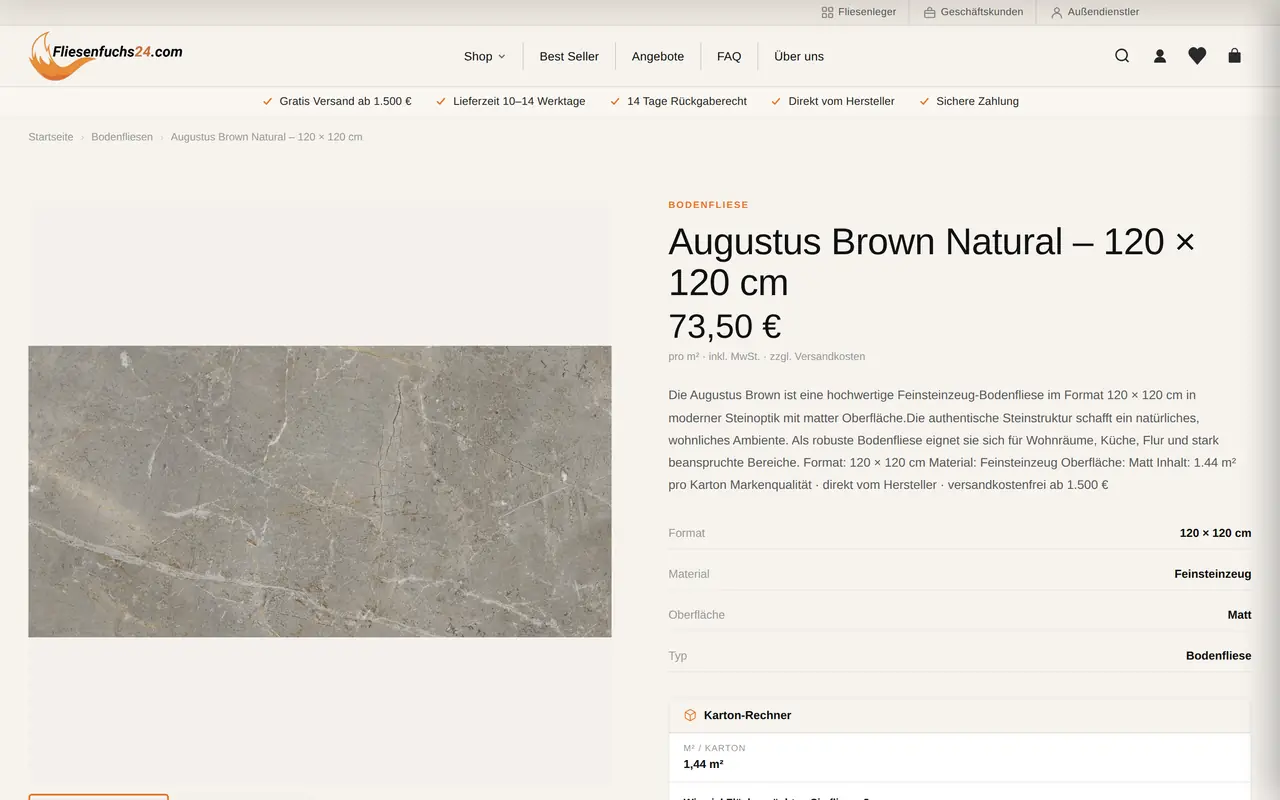Expand the Shop dropdown menu
The height and width of the screenshot is (800, 1280).
[485, 56]
